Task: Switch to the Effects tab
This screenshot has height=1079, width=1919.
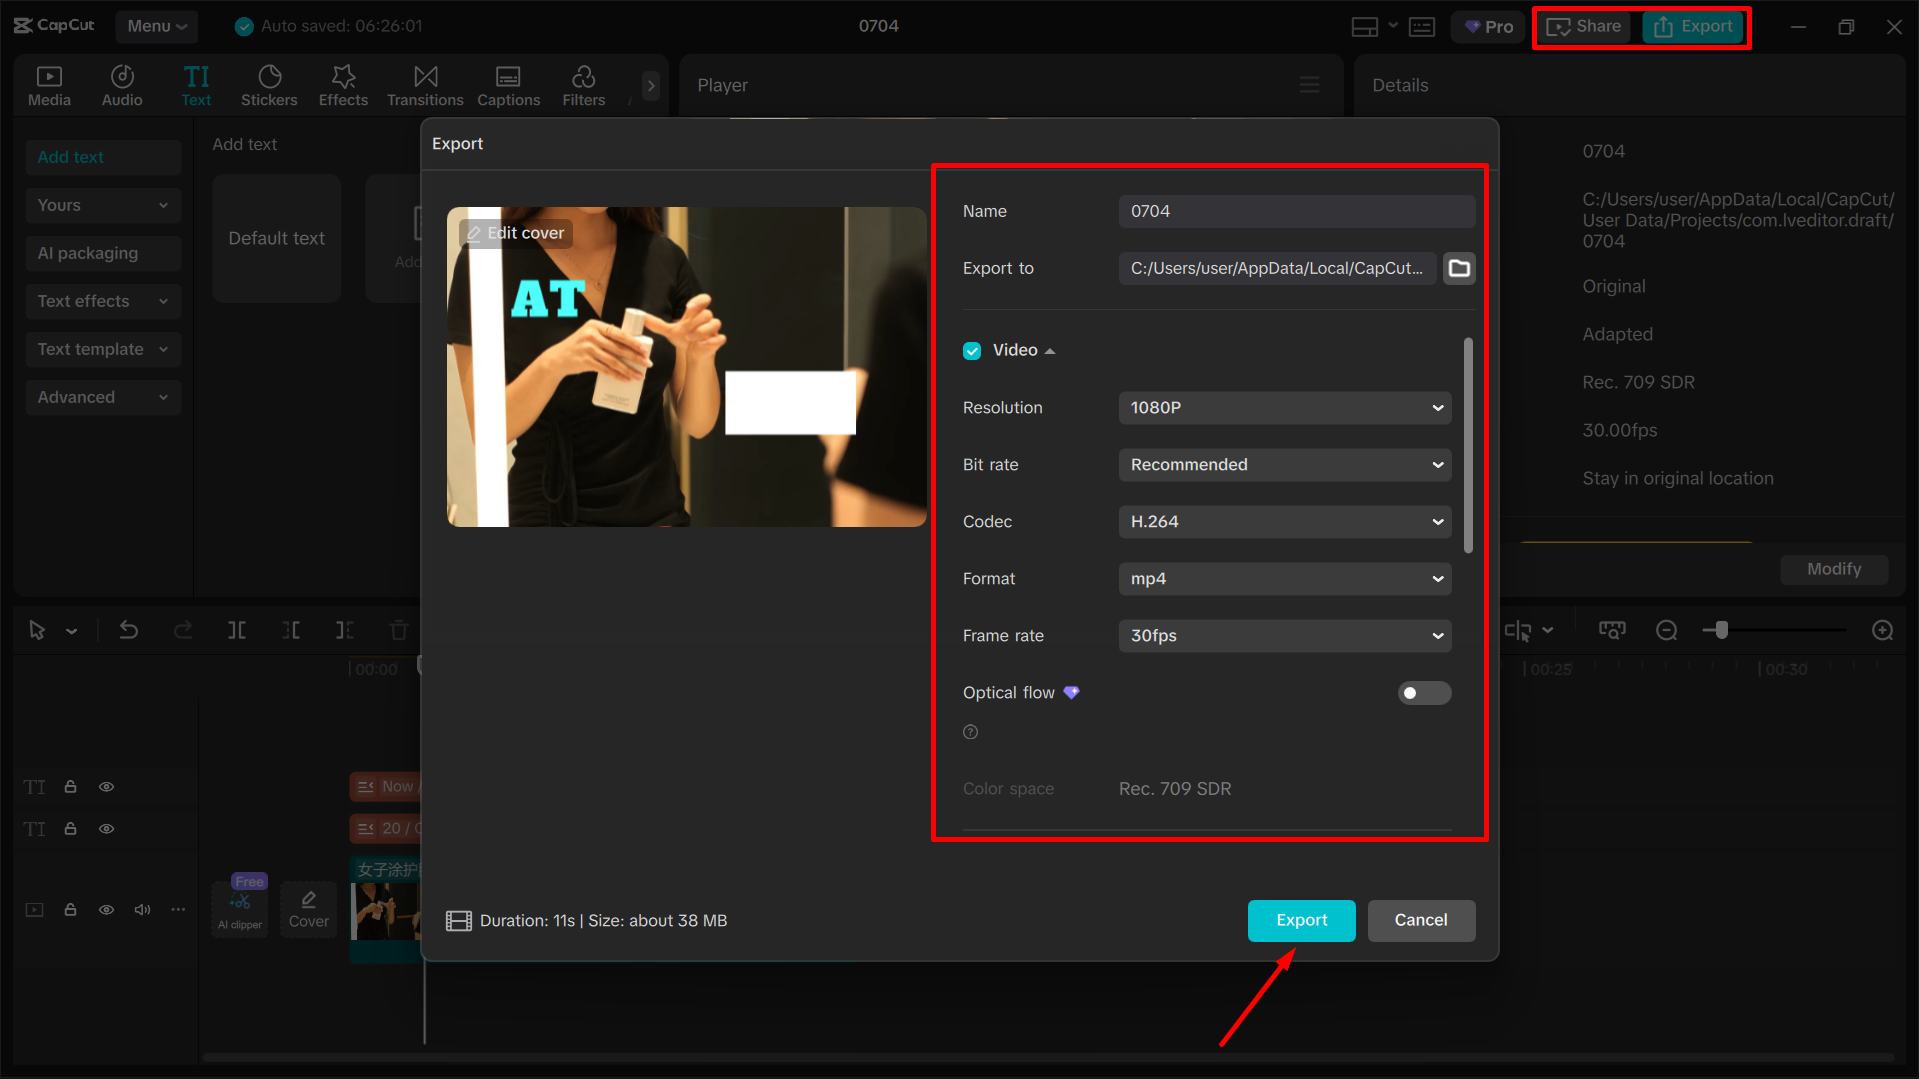Action: (343, 86)
